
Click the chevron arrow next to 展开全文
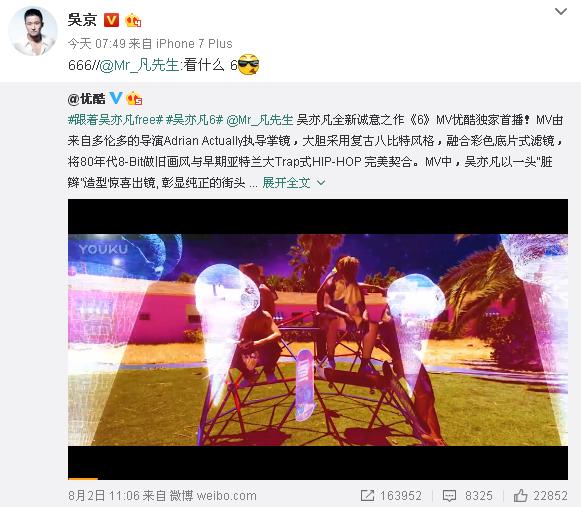[x=321, y=183]
